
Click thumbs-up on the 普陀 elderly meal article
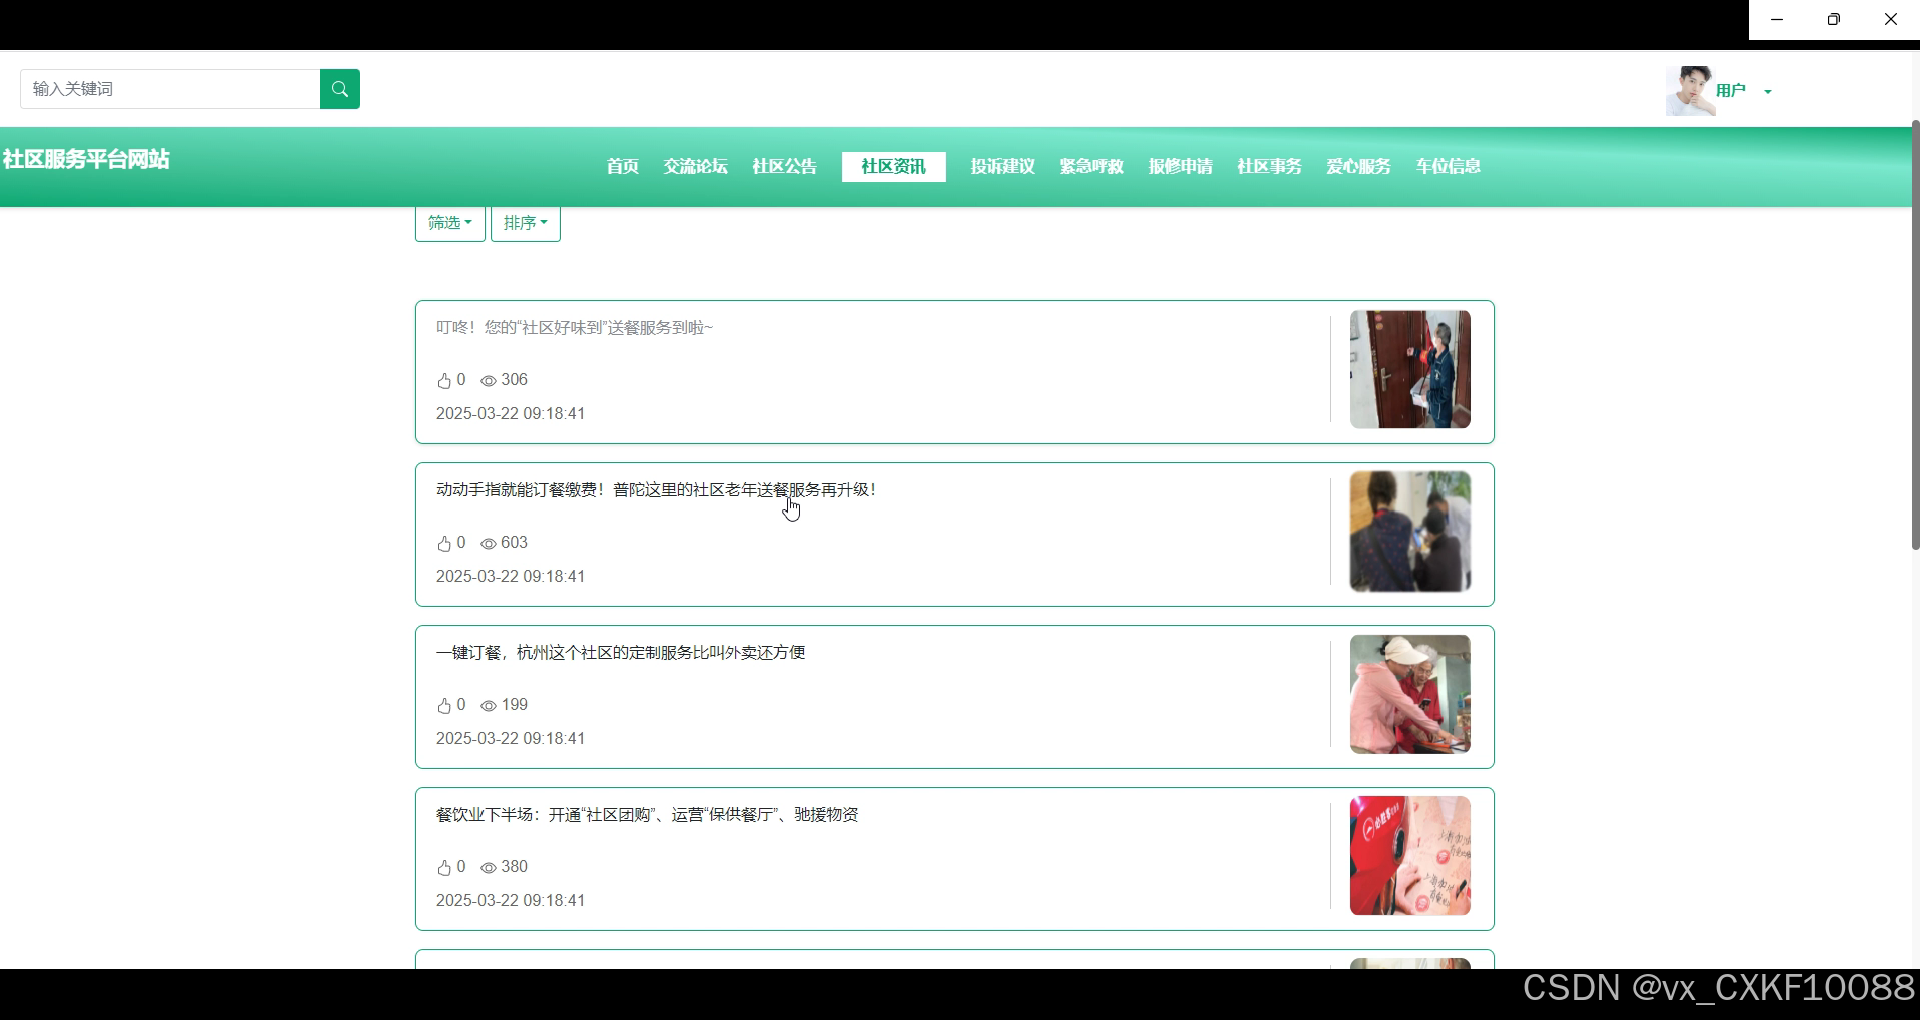(444, 543)
